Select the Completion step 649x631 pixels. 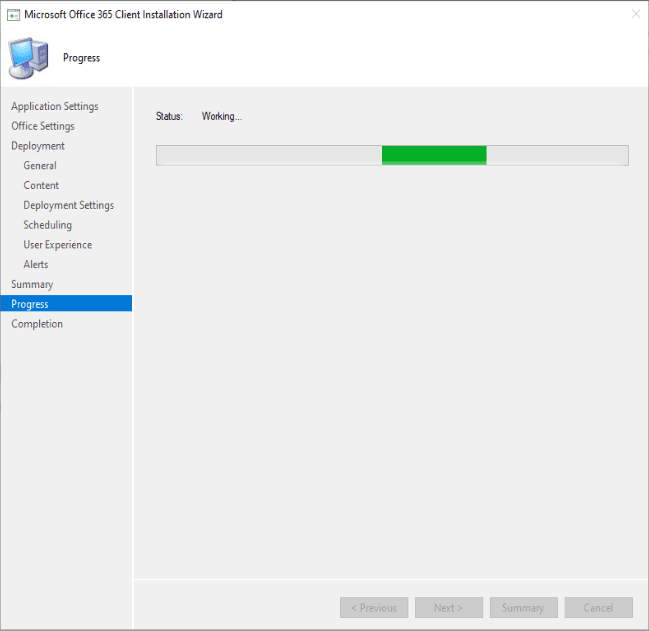tap(37, 324)
